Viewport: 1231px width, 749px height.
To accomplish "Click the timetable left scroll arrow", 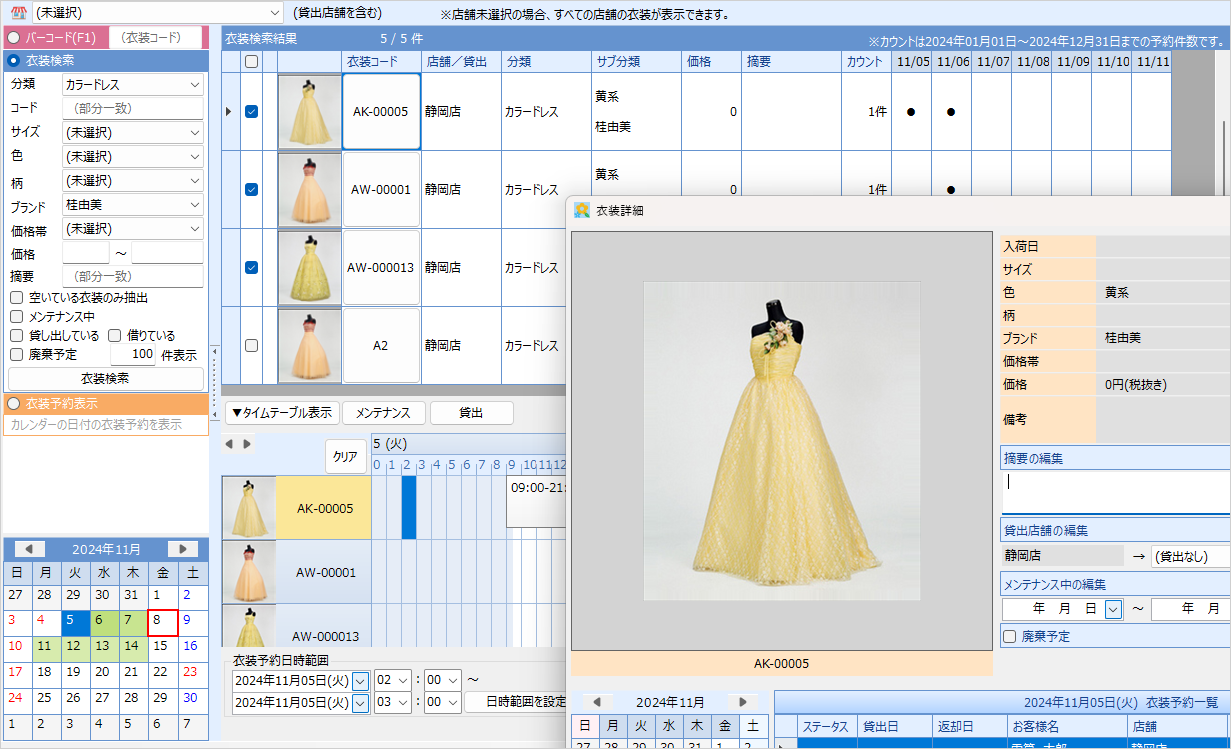I will coord(228,443).
